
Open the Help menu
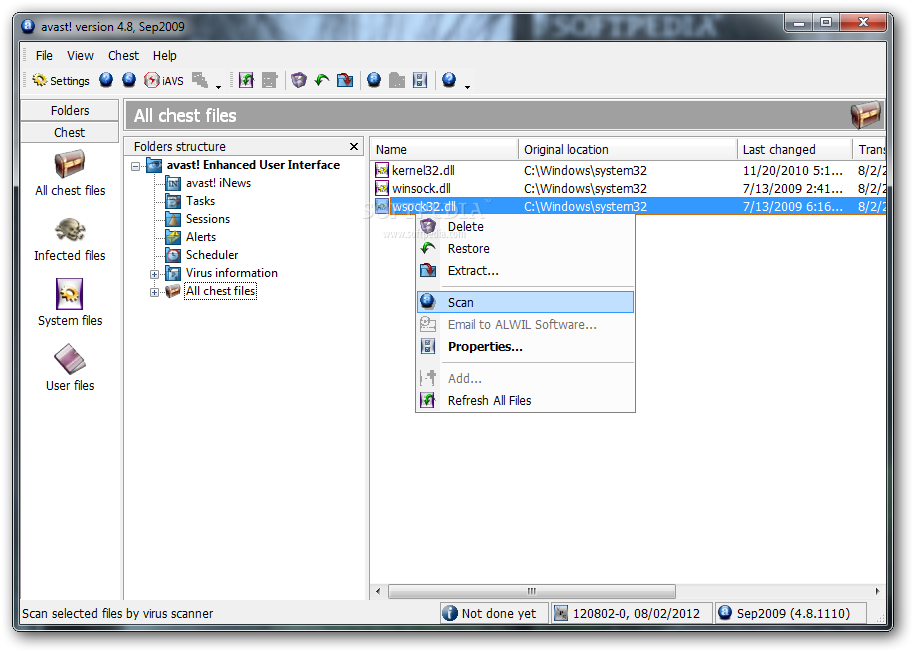pos(165,55)
